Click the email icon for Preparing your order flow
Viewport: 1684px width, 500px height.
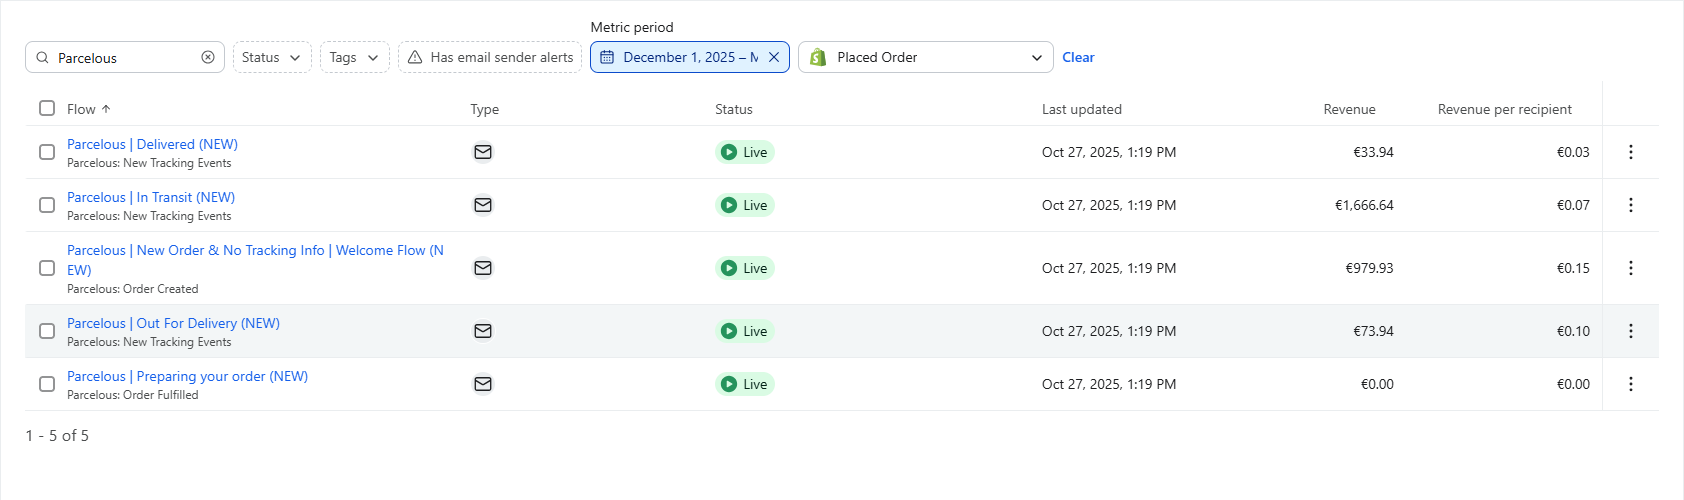tap(483, 384)
